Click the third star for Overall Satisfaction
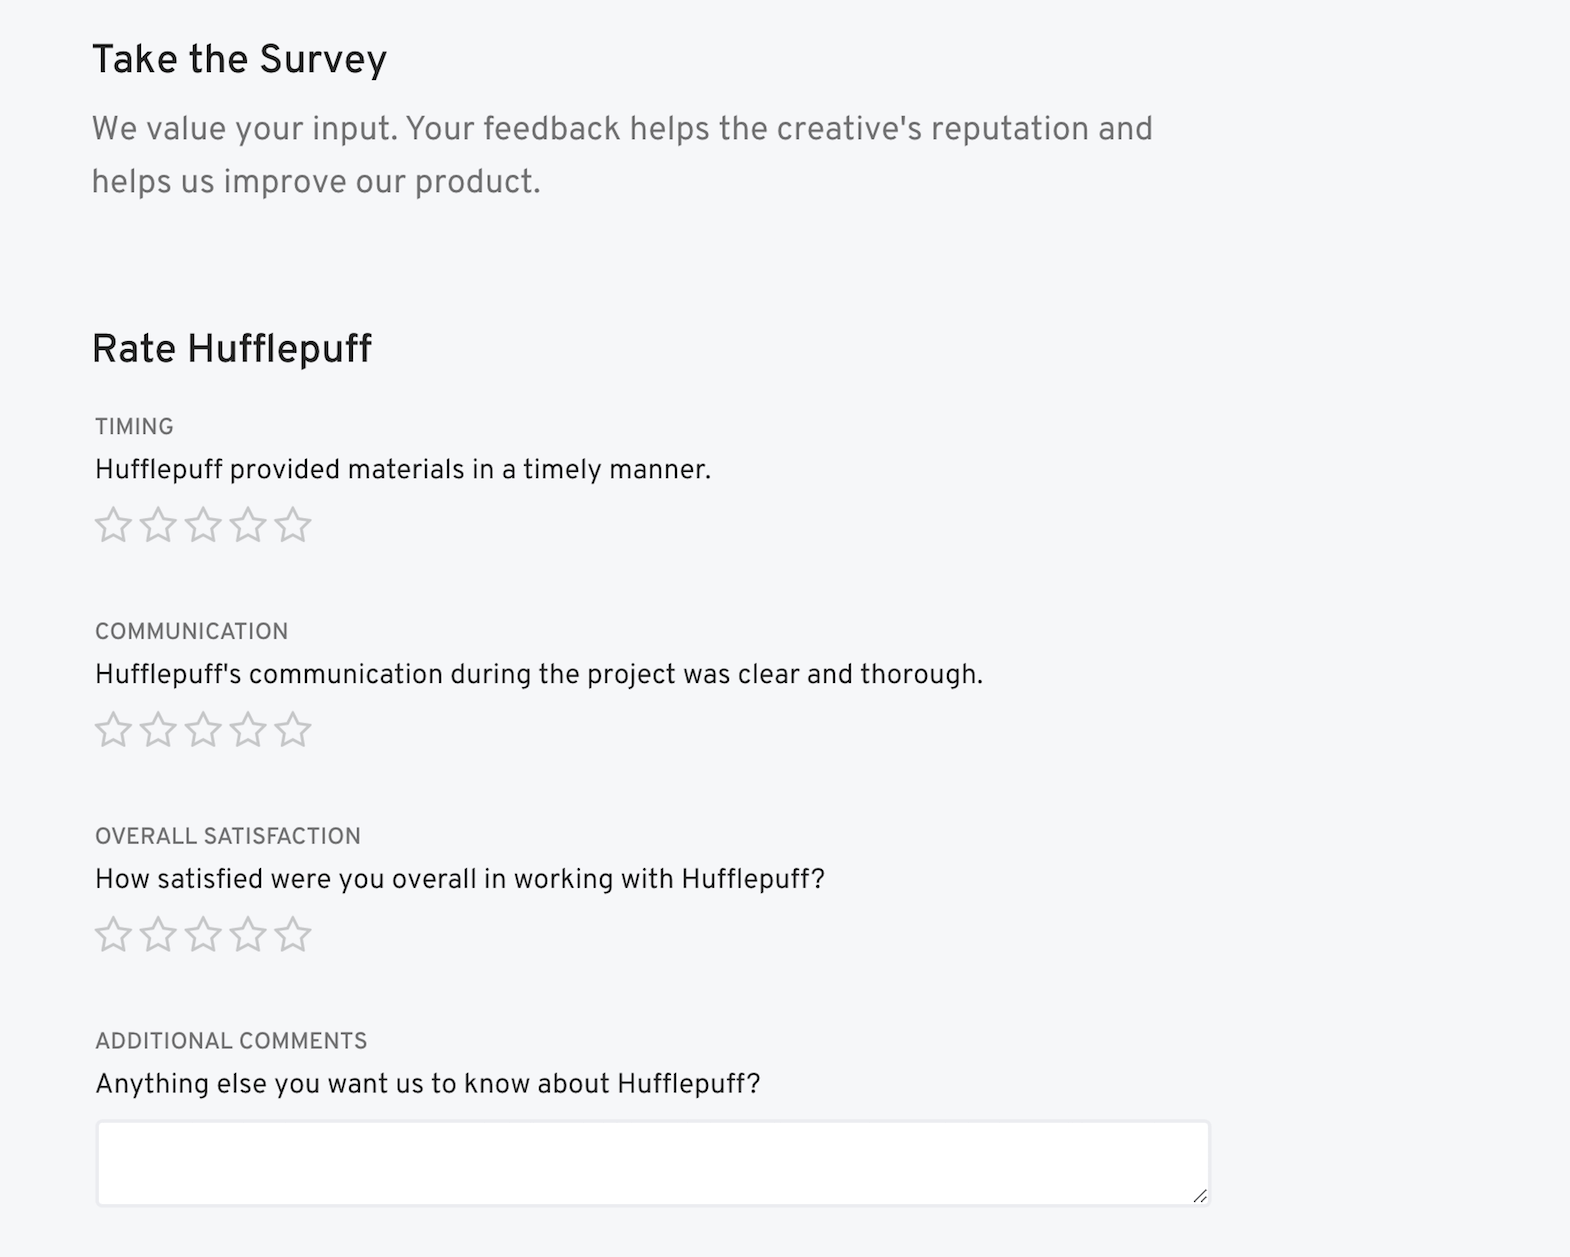 tap(201, 935)
